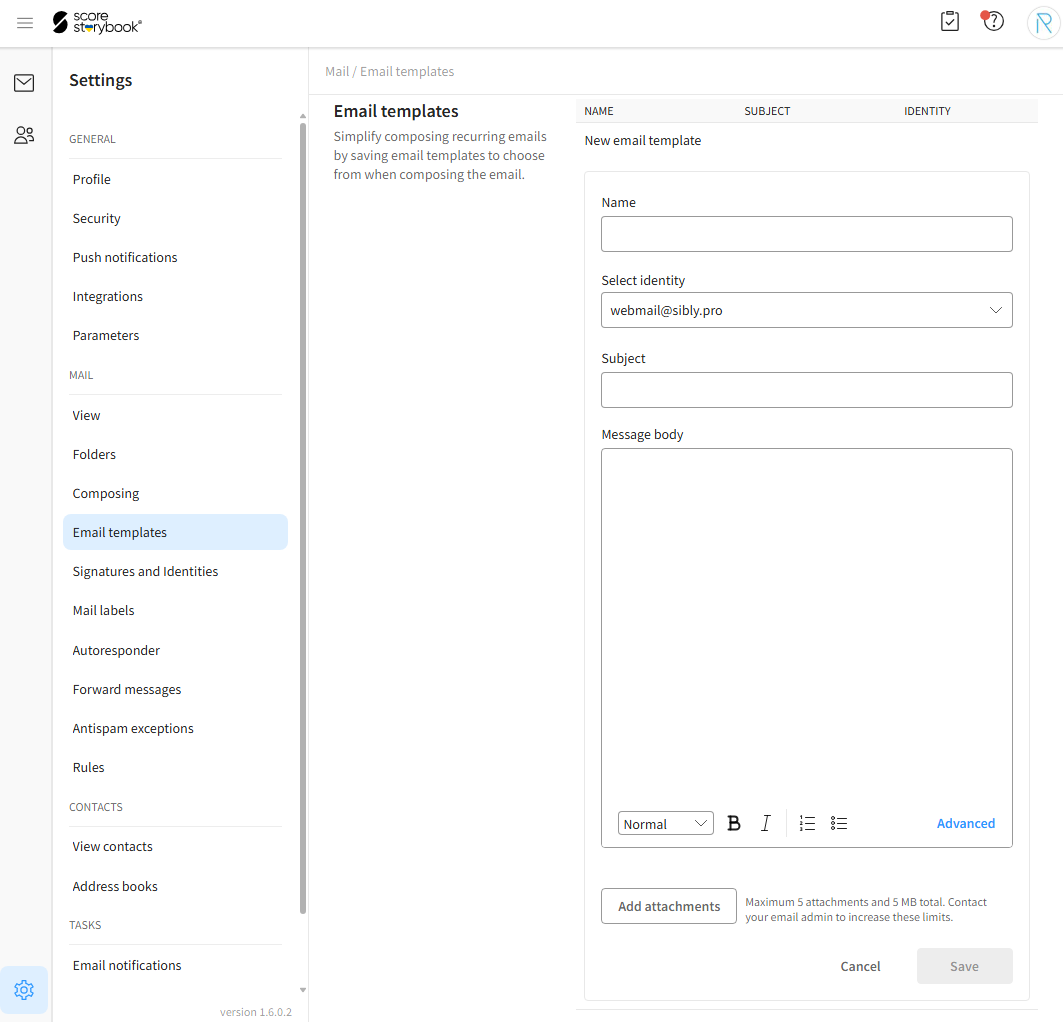
Task: Open Contacts via people icon
Action: click(x=24, y=135)
